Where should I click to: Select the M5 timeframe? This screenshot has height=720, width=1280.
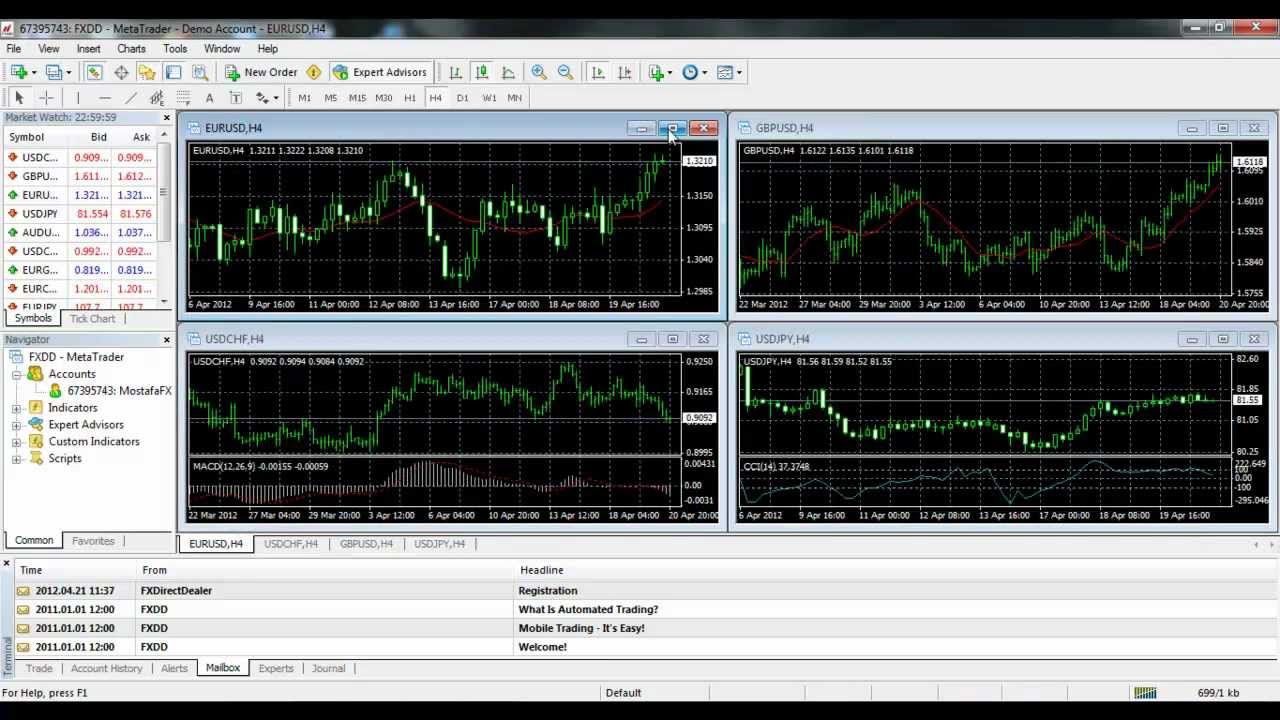[331, 97]
